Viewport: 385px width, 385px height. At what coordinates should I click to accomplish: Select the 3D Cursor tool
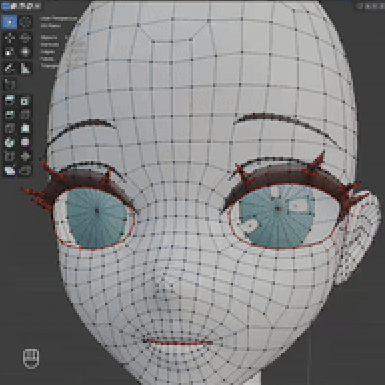point(25,22)
